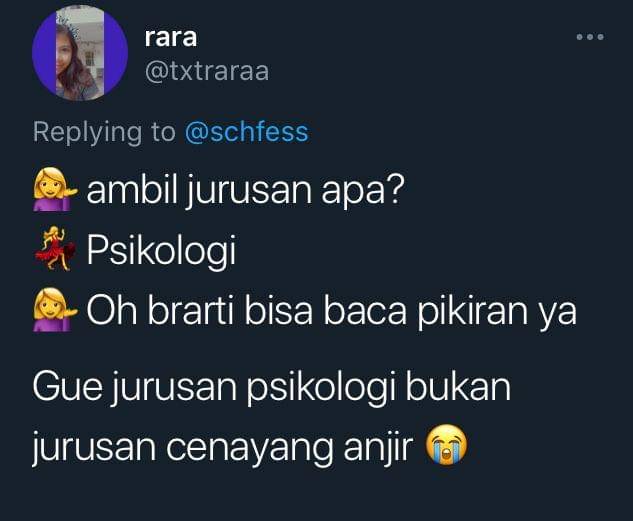Image resolution: width=633 pixels, height=521 pixels.
Task: Click the "Replying to" label
Action: pyautogui.click(x=104, y=132)
